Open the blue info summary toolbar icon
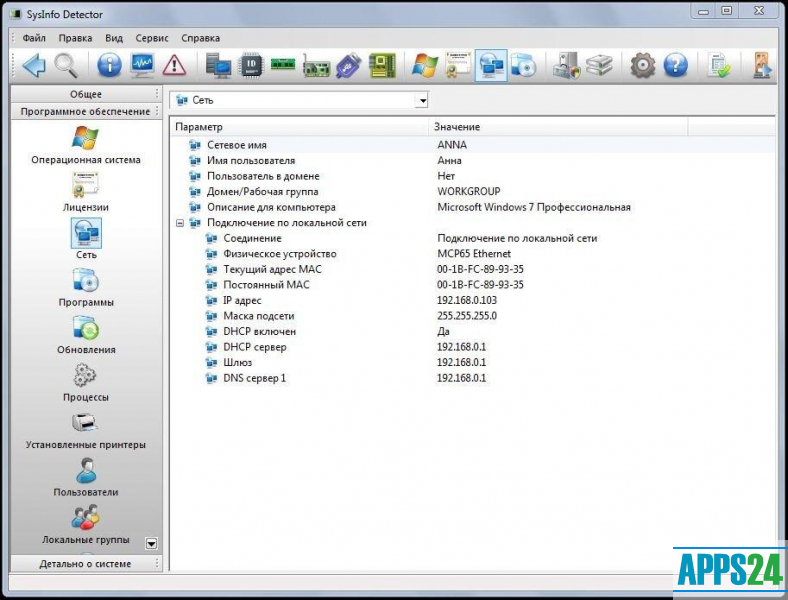Image resolution: width=788 pixels, height=600 pixels. tap(109, 65)
